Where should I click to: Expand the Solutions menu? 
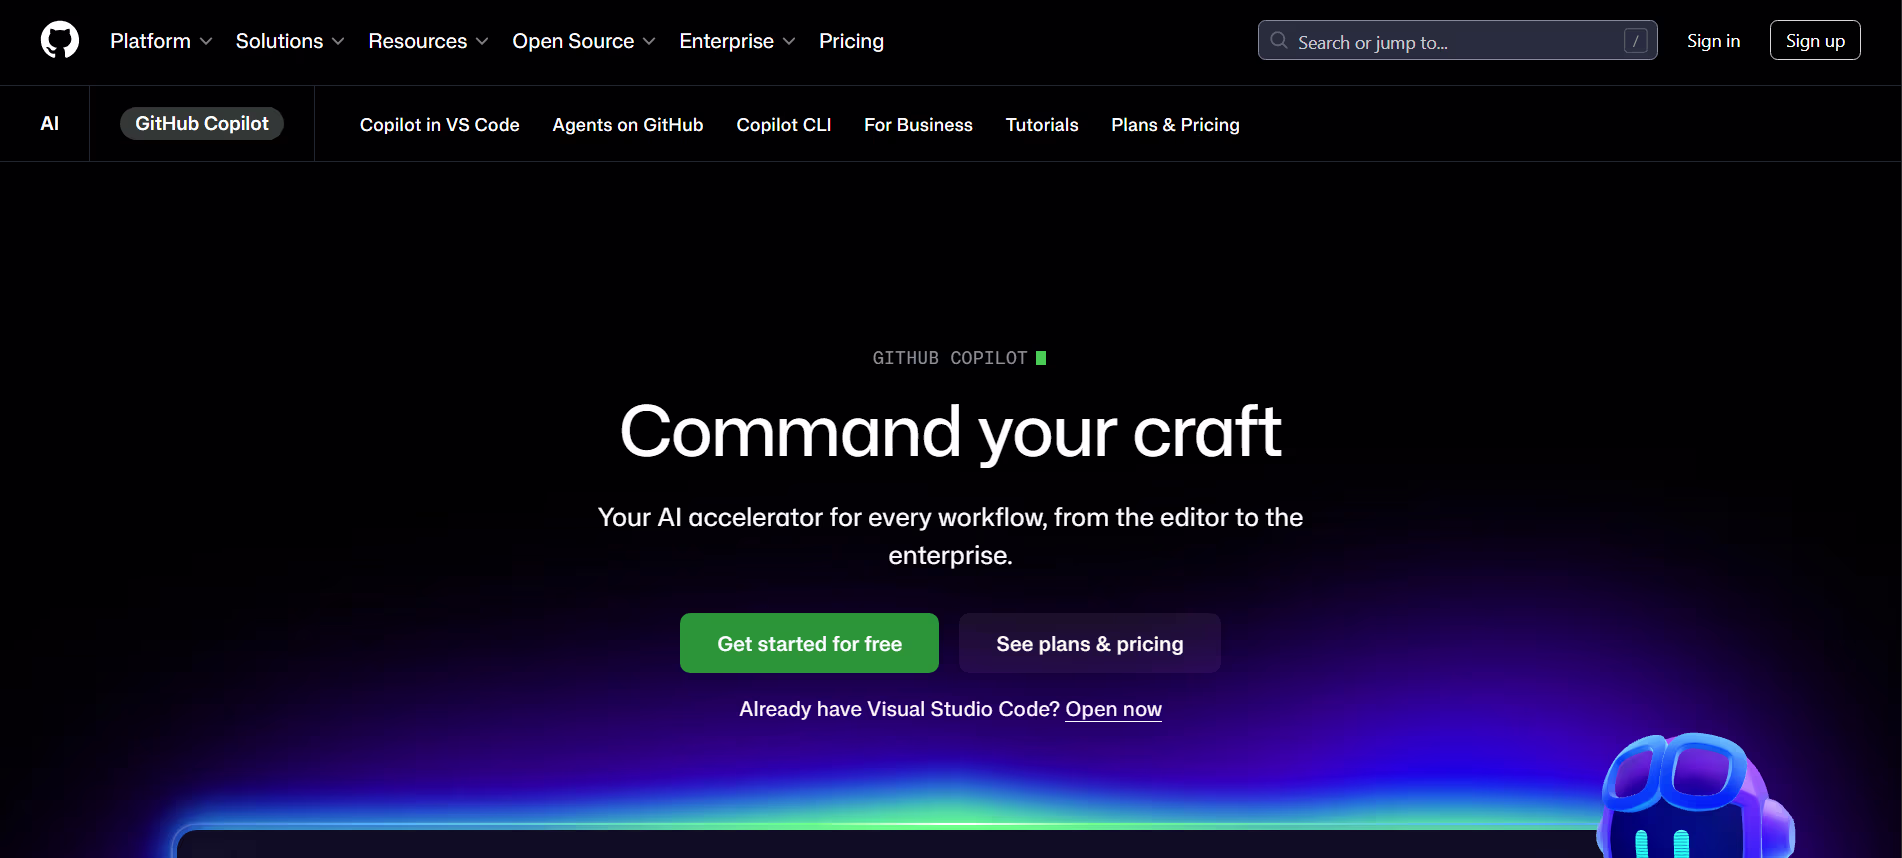click(290, 41)
